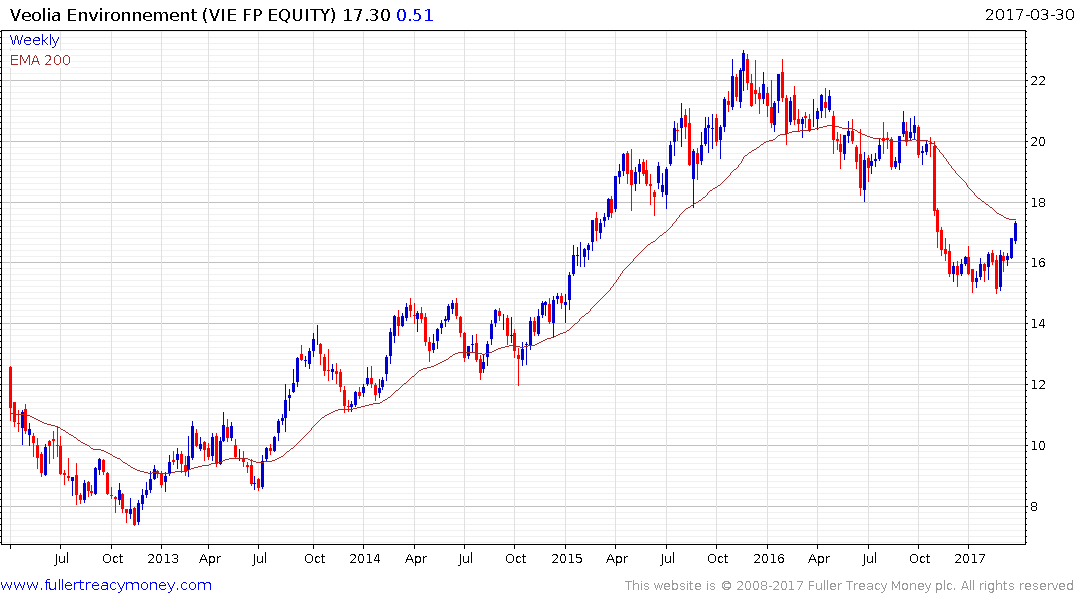Click the first red candlestick at chart's left edge
Viewport: 1075px width, 600px height.
click(10, 385)
